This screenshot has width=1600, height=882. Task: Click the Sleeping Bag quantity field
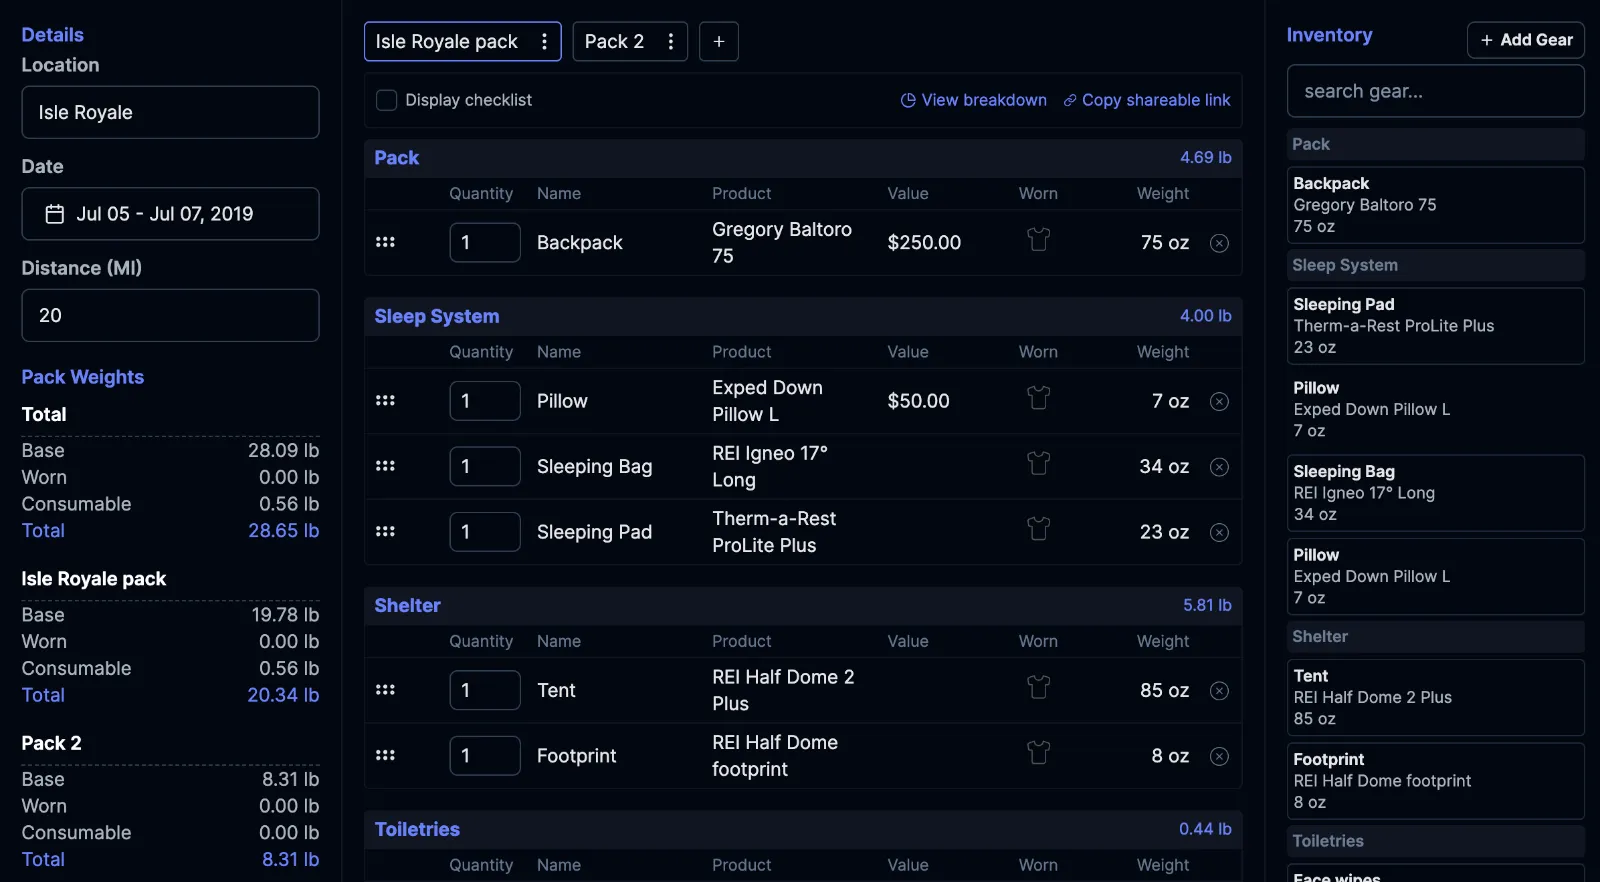tap(485, 466)
